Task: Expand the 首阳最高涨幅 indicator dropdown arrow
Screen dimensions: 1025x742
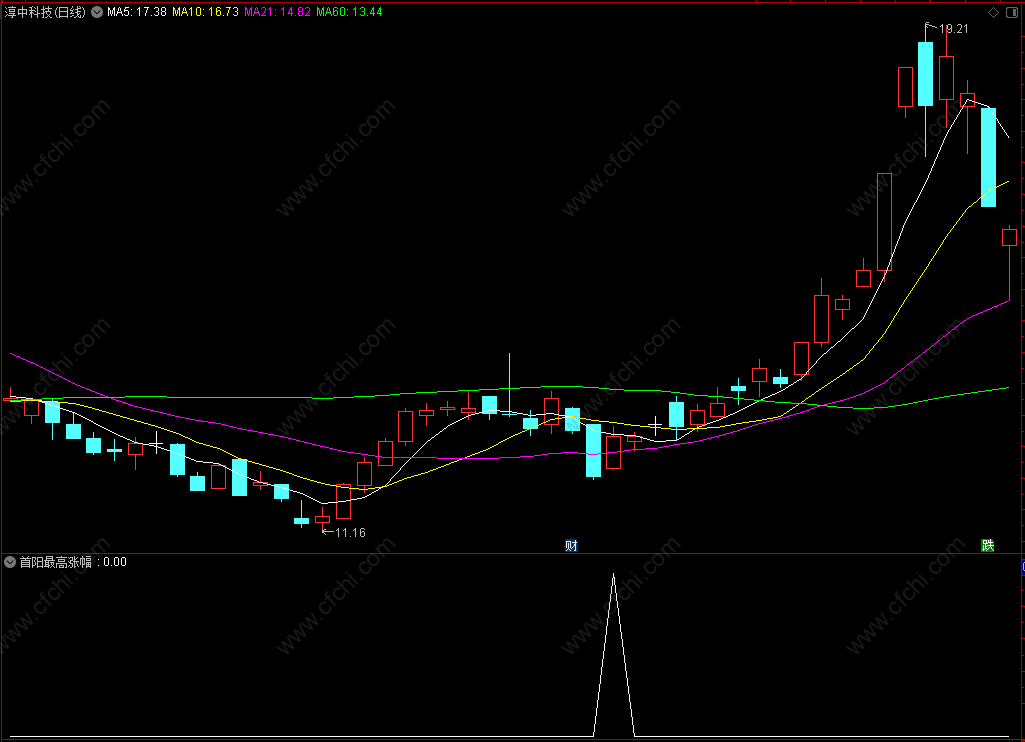Action: pyautogui.click(x=10, y=562)
